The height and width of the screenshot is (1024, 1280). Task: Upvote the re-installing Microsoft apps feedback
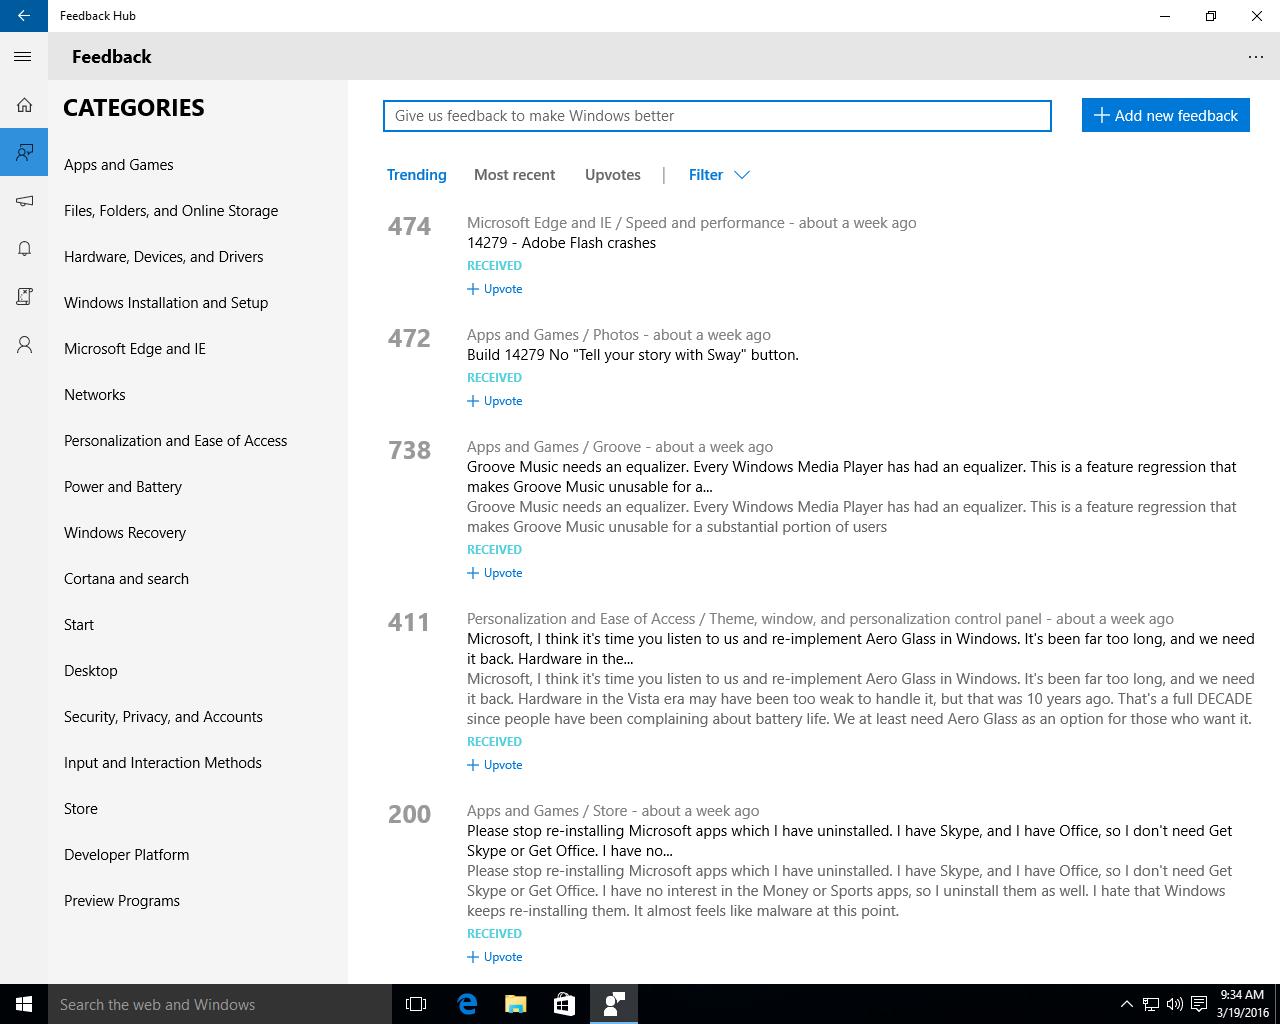[495, 957]
